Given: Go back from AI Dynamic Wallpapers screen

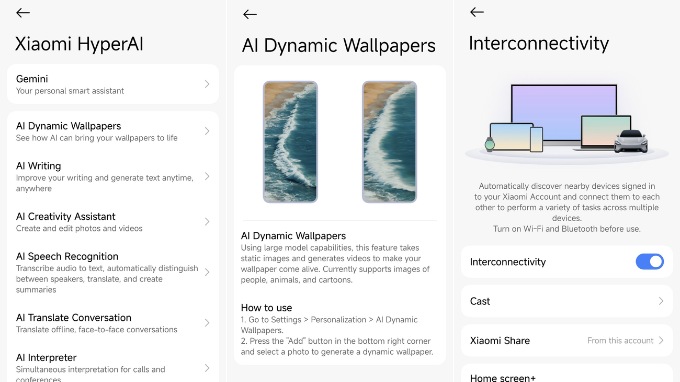Looking at the screenshot, I should (250, 14).
